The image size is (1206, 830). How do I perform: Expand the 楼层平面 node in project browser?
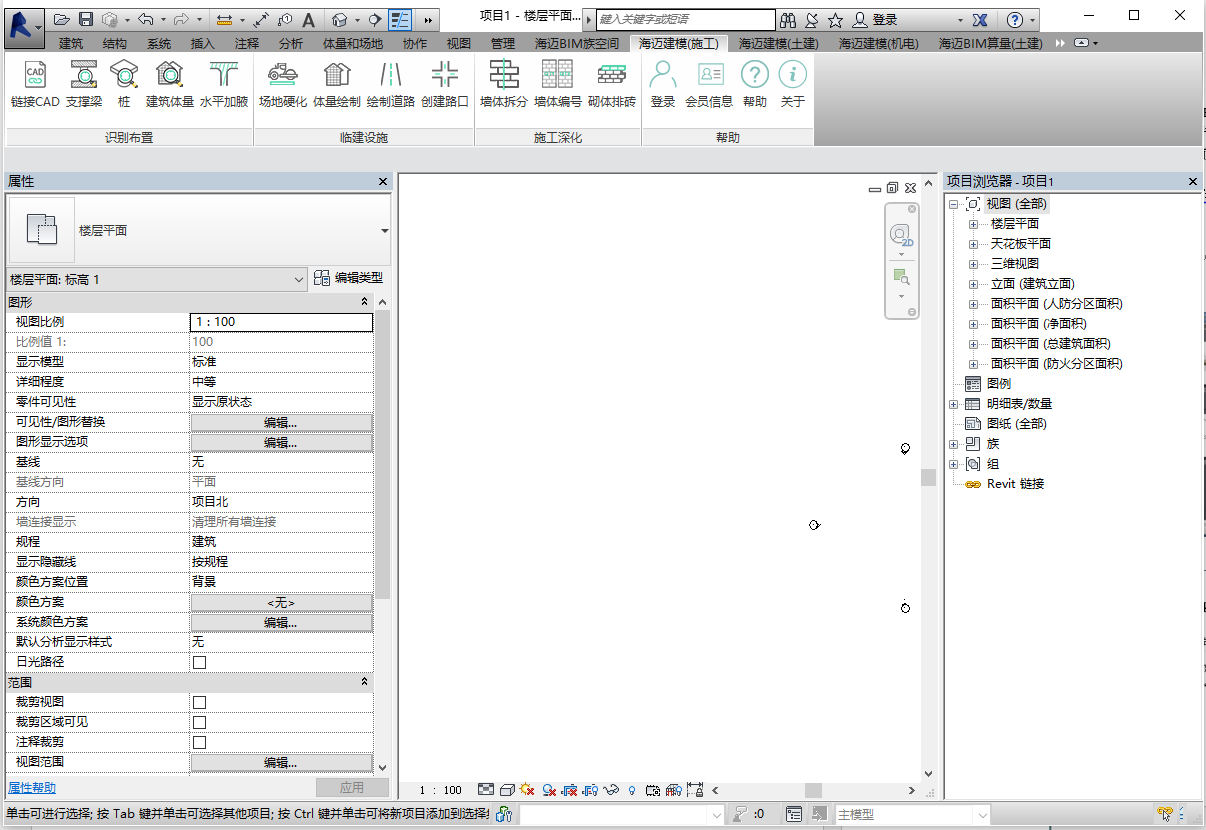tap(973, 224)
